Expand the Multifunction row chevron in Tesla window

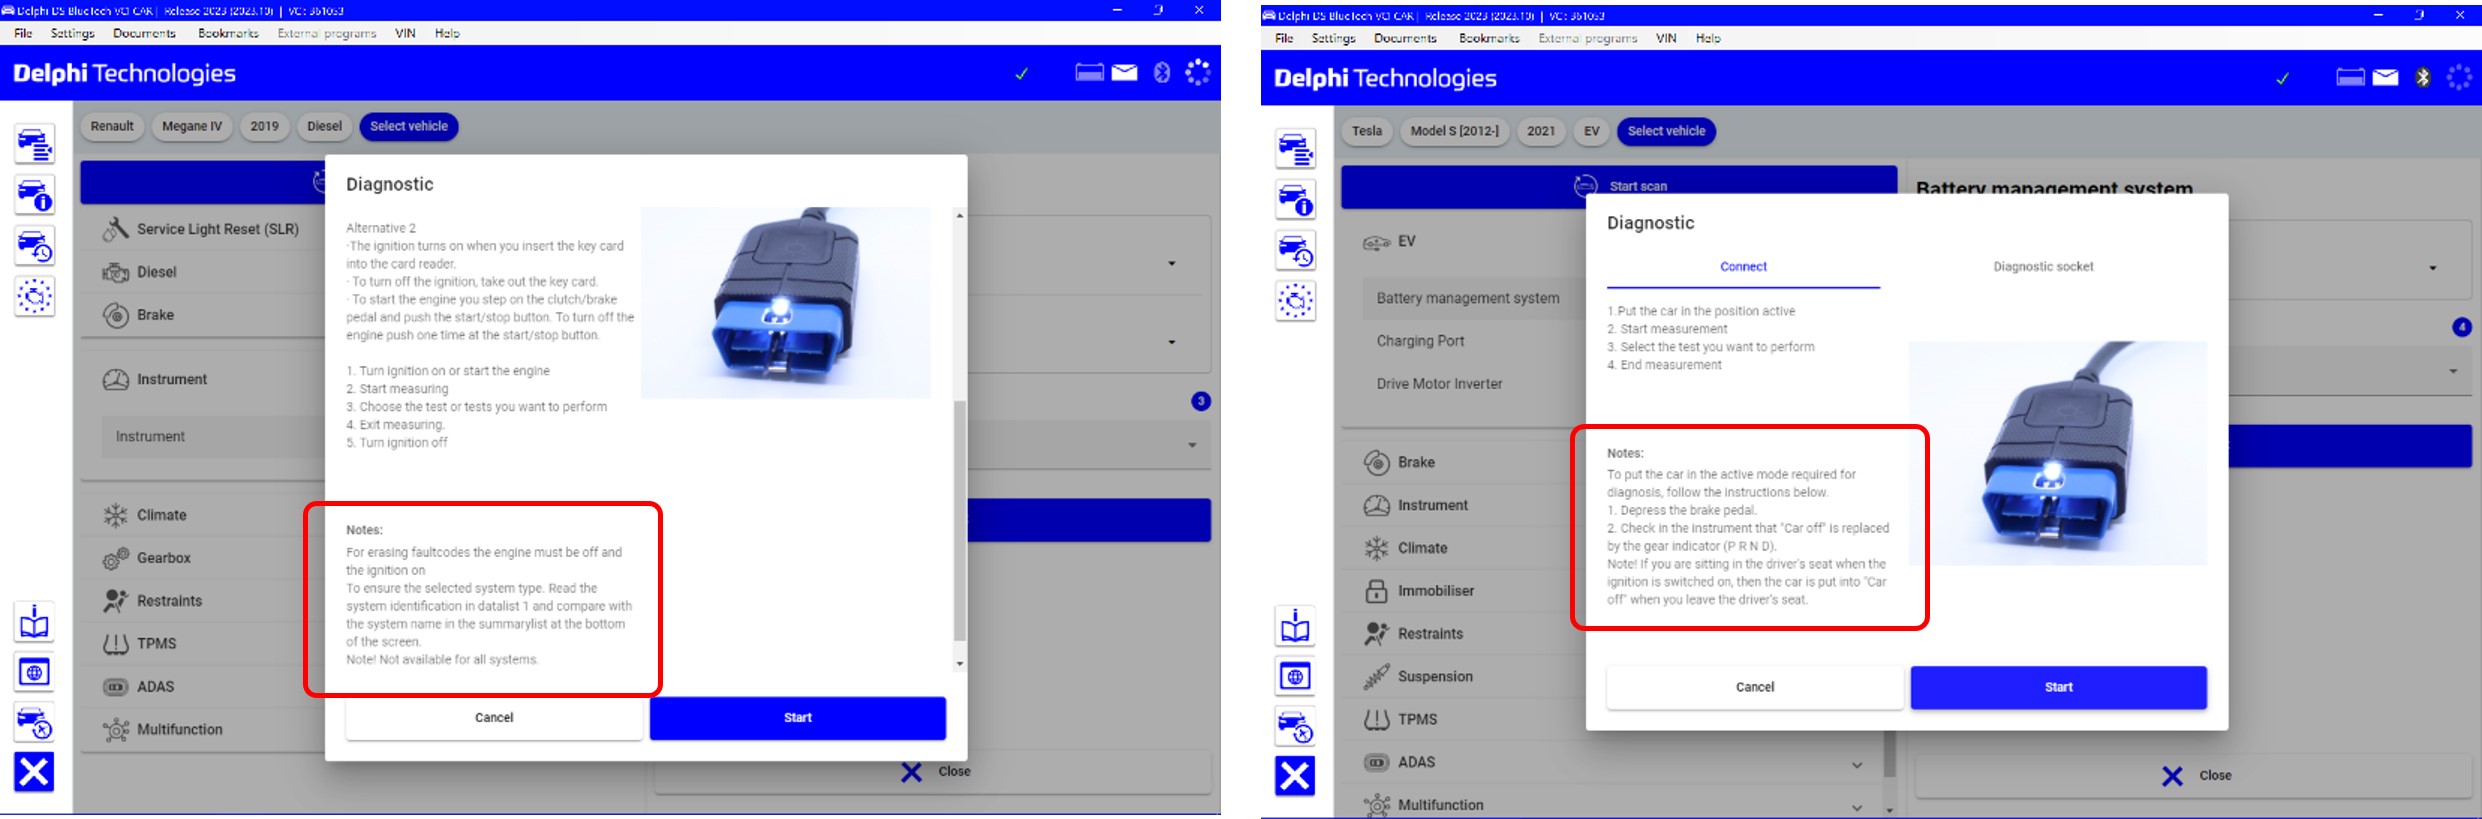1857,808
